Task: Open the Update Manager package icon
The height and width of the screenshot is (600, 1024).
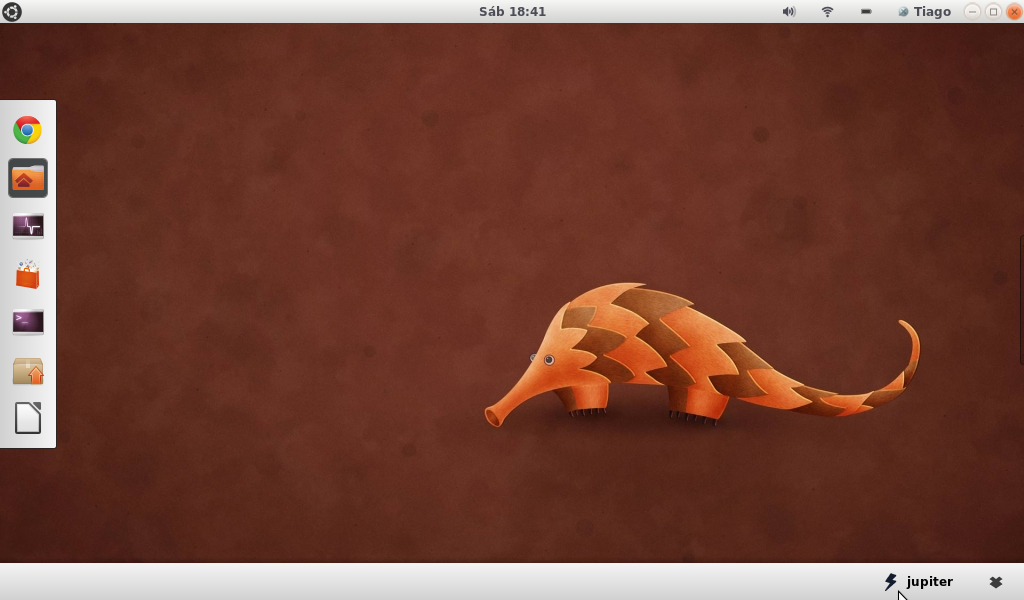Action: pyautogui.click(x=27, y=370)
